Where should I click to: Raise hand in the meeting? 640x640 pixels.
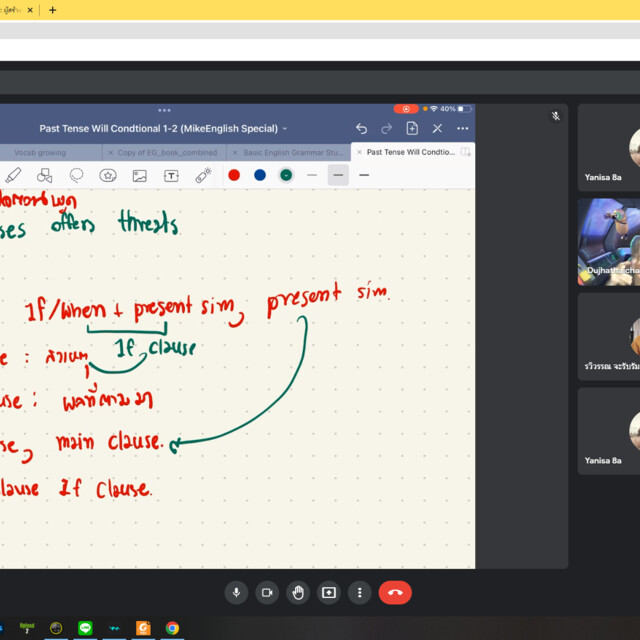tap(298, 592)
